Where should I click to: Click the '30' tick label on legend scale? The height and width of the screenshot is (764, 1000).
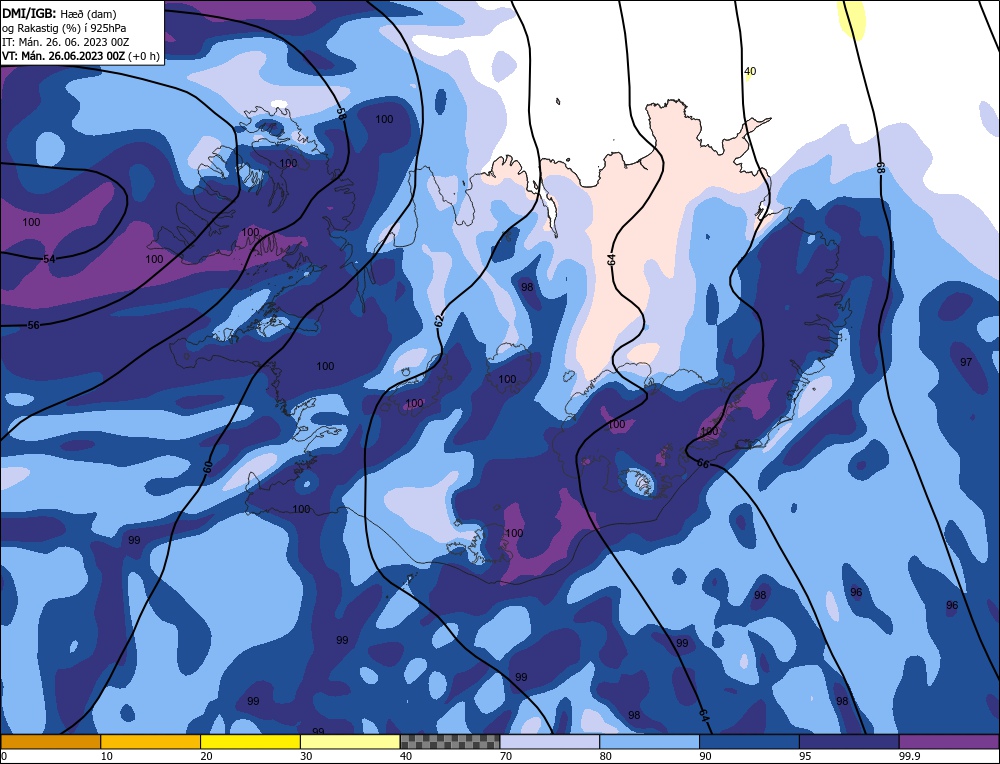tap(306, 756)
